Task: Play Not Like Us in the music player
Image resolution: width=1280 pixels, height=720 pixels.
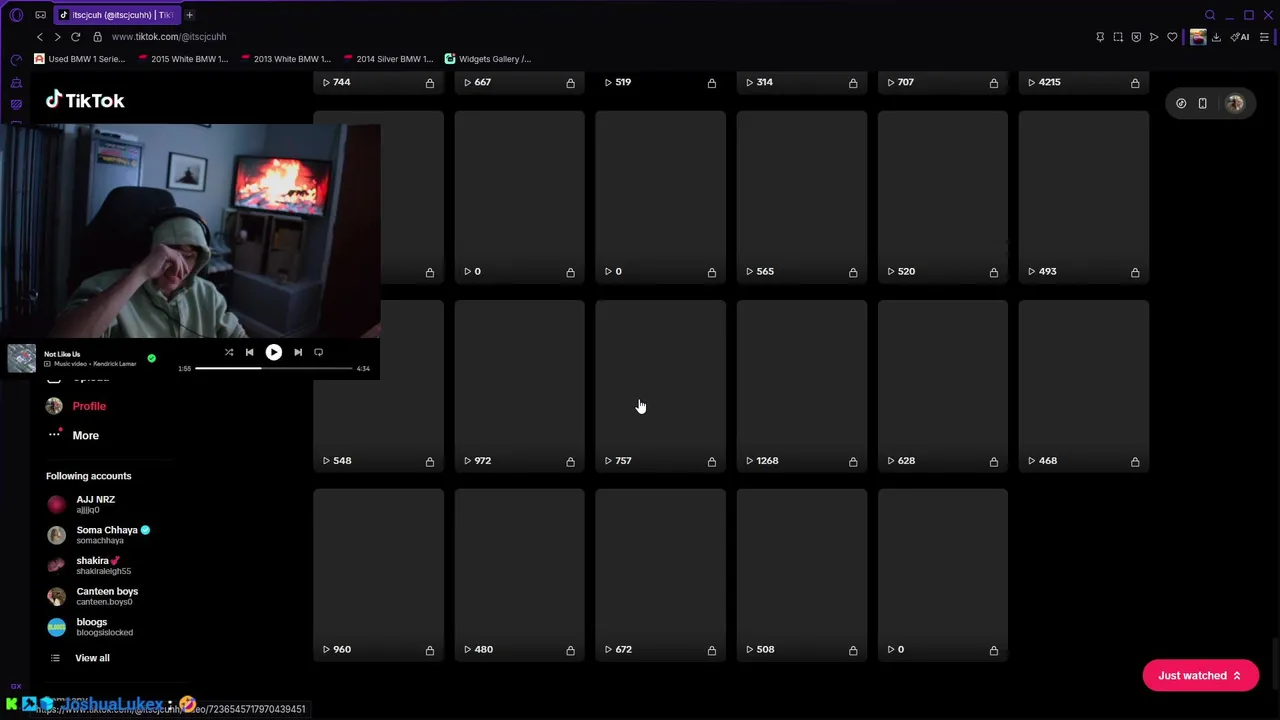Action: [273, 352]
